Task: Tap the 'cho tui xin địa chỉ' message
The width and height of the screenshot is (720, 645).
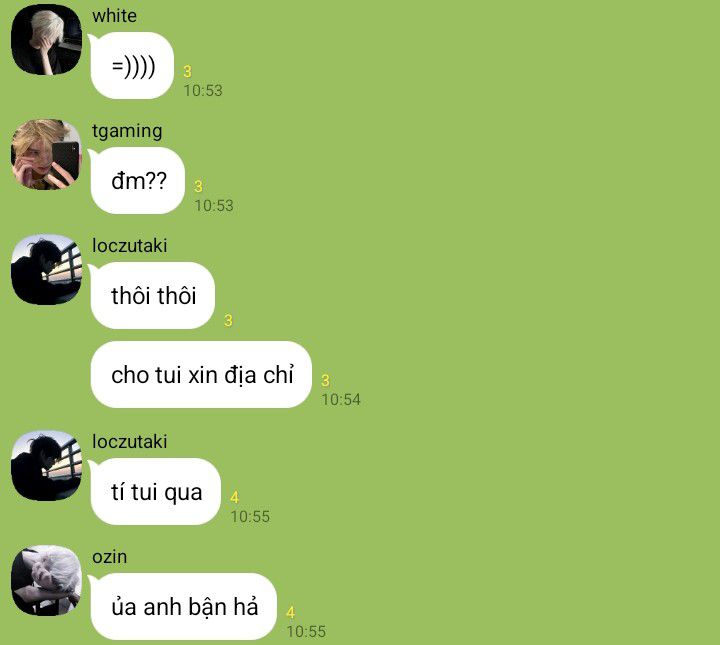Action: click(x=201, y=375)
